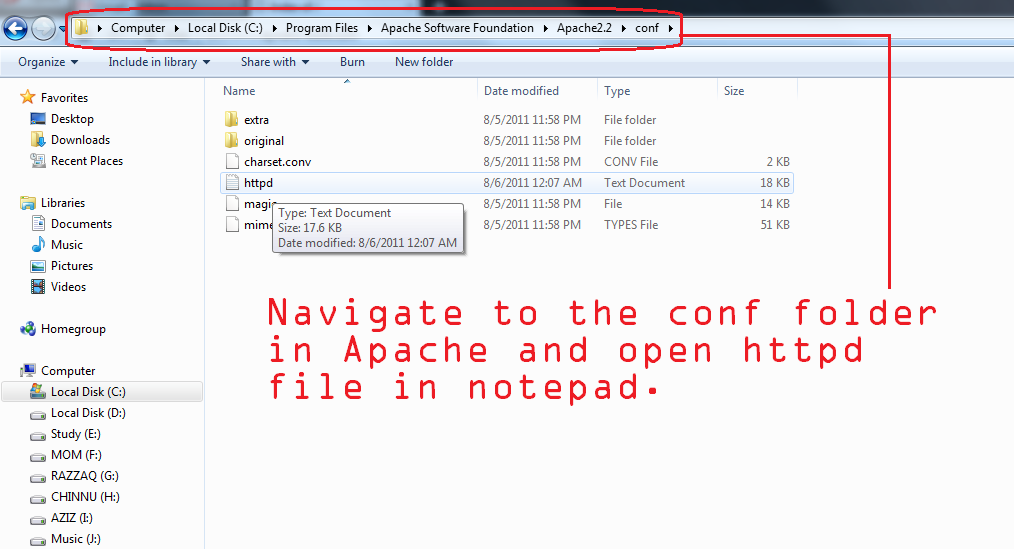
Task: Select the original folder name
Action: pyautogui.click(x=264, y=141)
